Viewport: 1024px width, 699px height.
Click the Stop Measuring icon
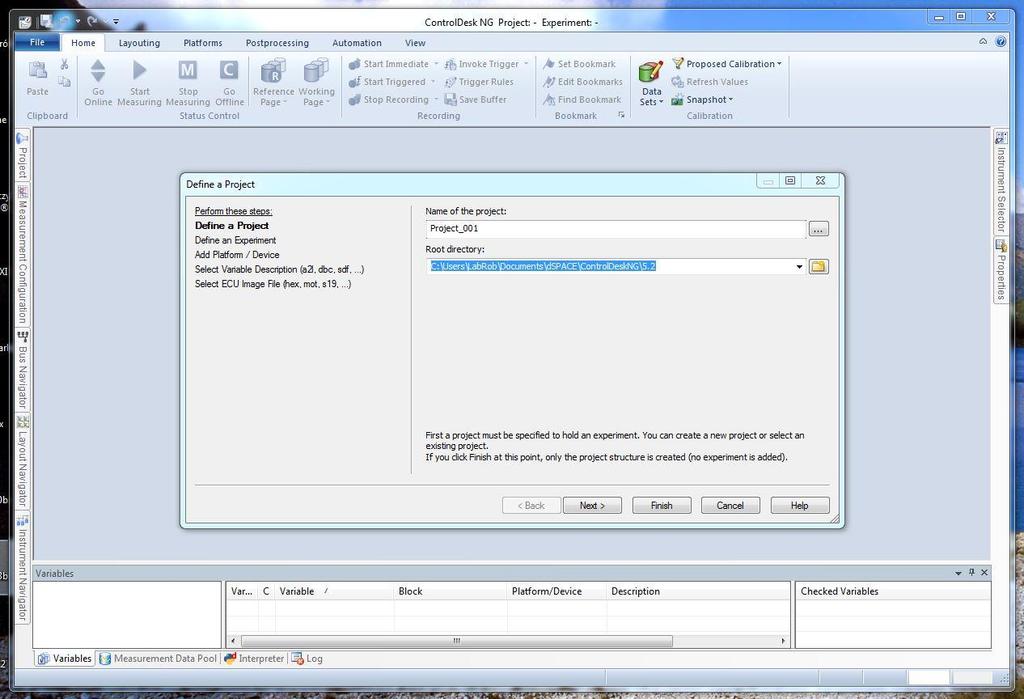click(x=187, y=70)
